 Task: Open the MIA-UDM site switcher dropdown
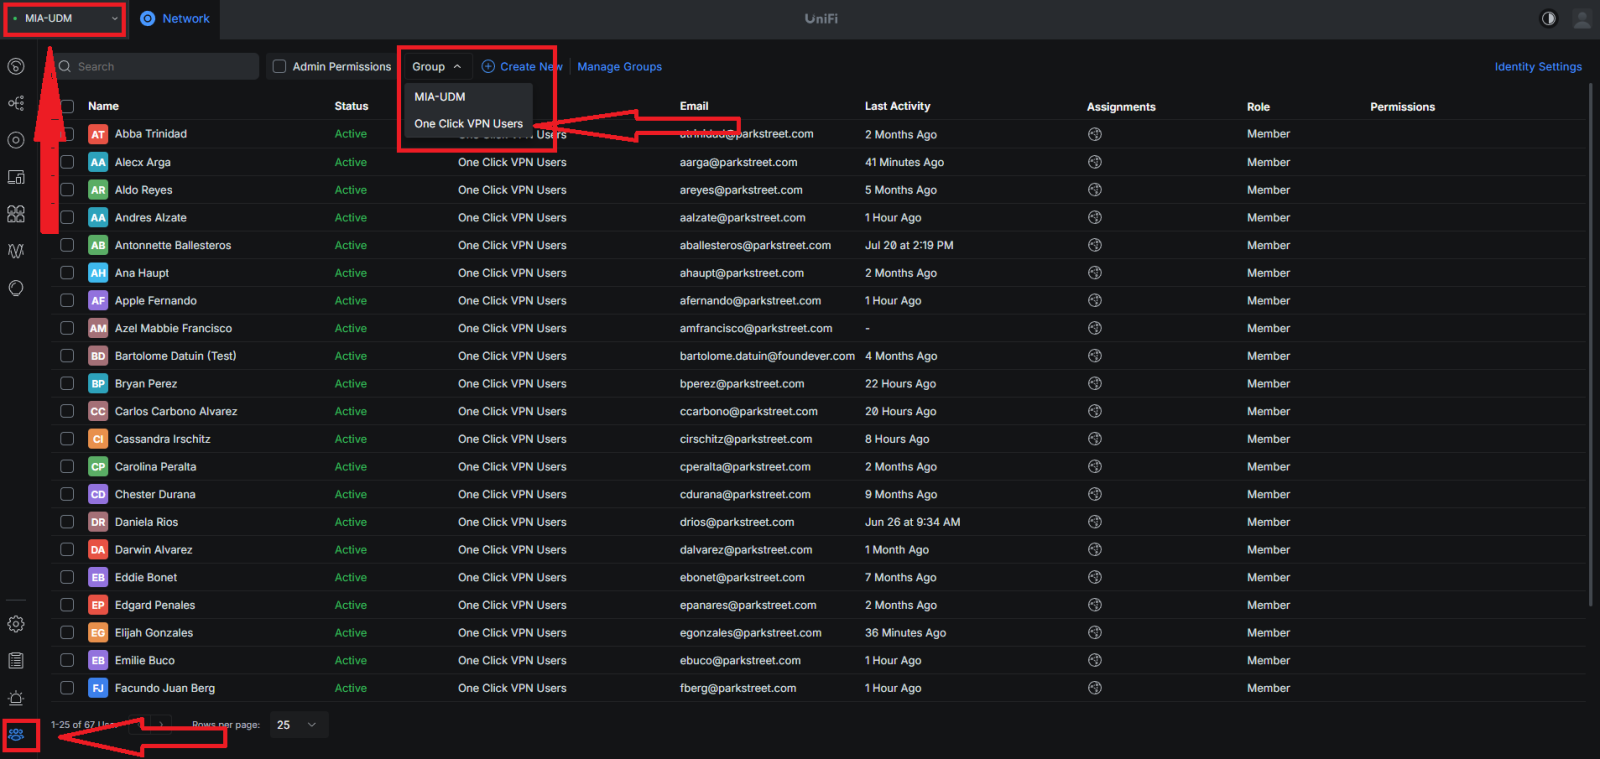click(65, 18)
